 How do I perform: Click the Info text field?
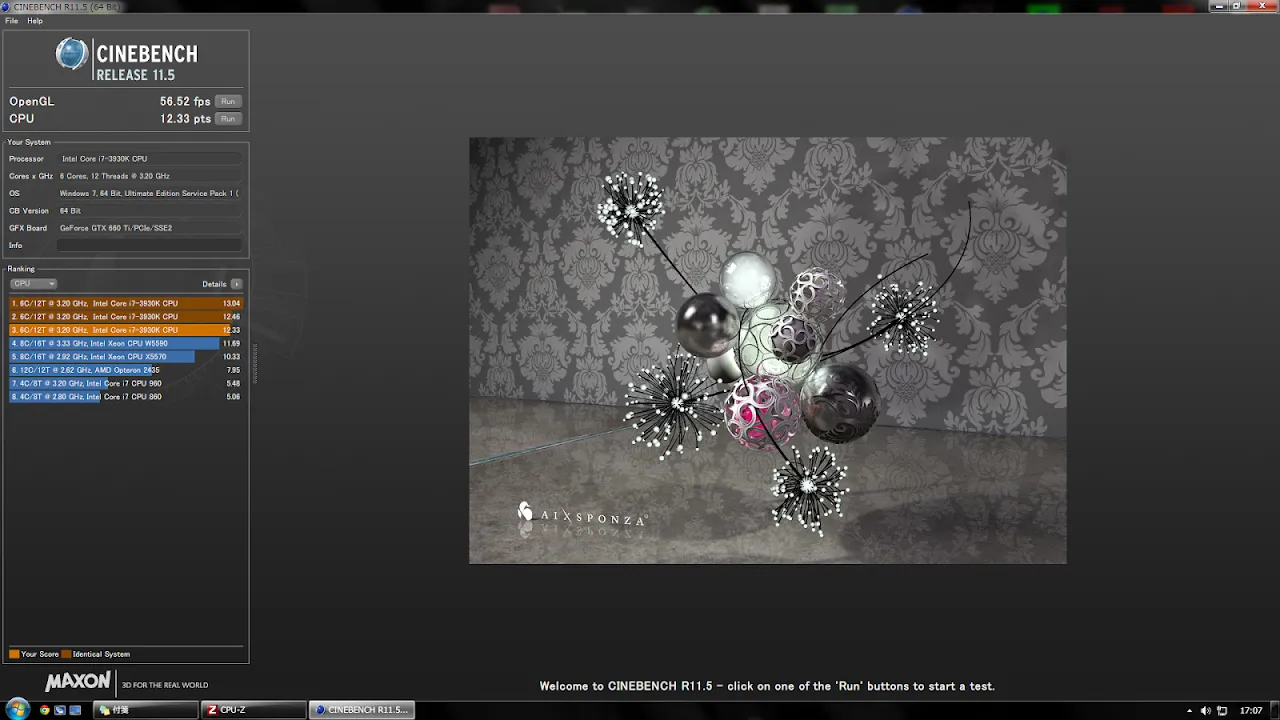pyautogui.click(x=148, y=245)
